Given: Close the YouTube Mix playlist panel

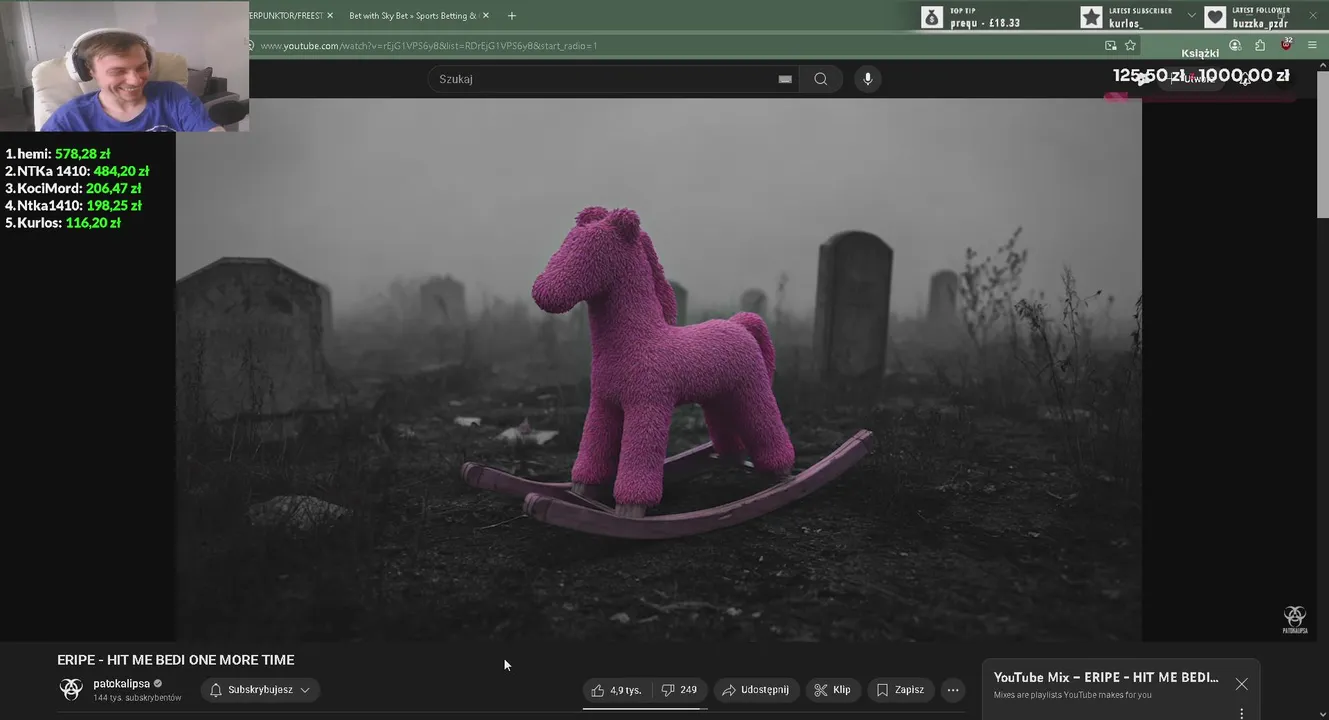Looking at the screenshot, I should click(x=1241, y=684).
